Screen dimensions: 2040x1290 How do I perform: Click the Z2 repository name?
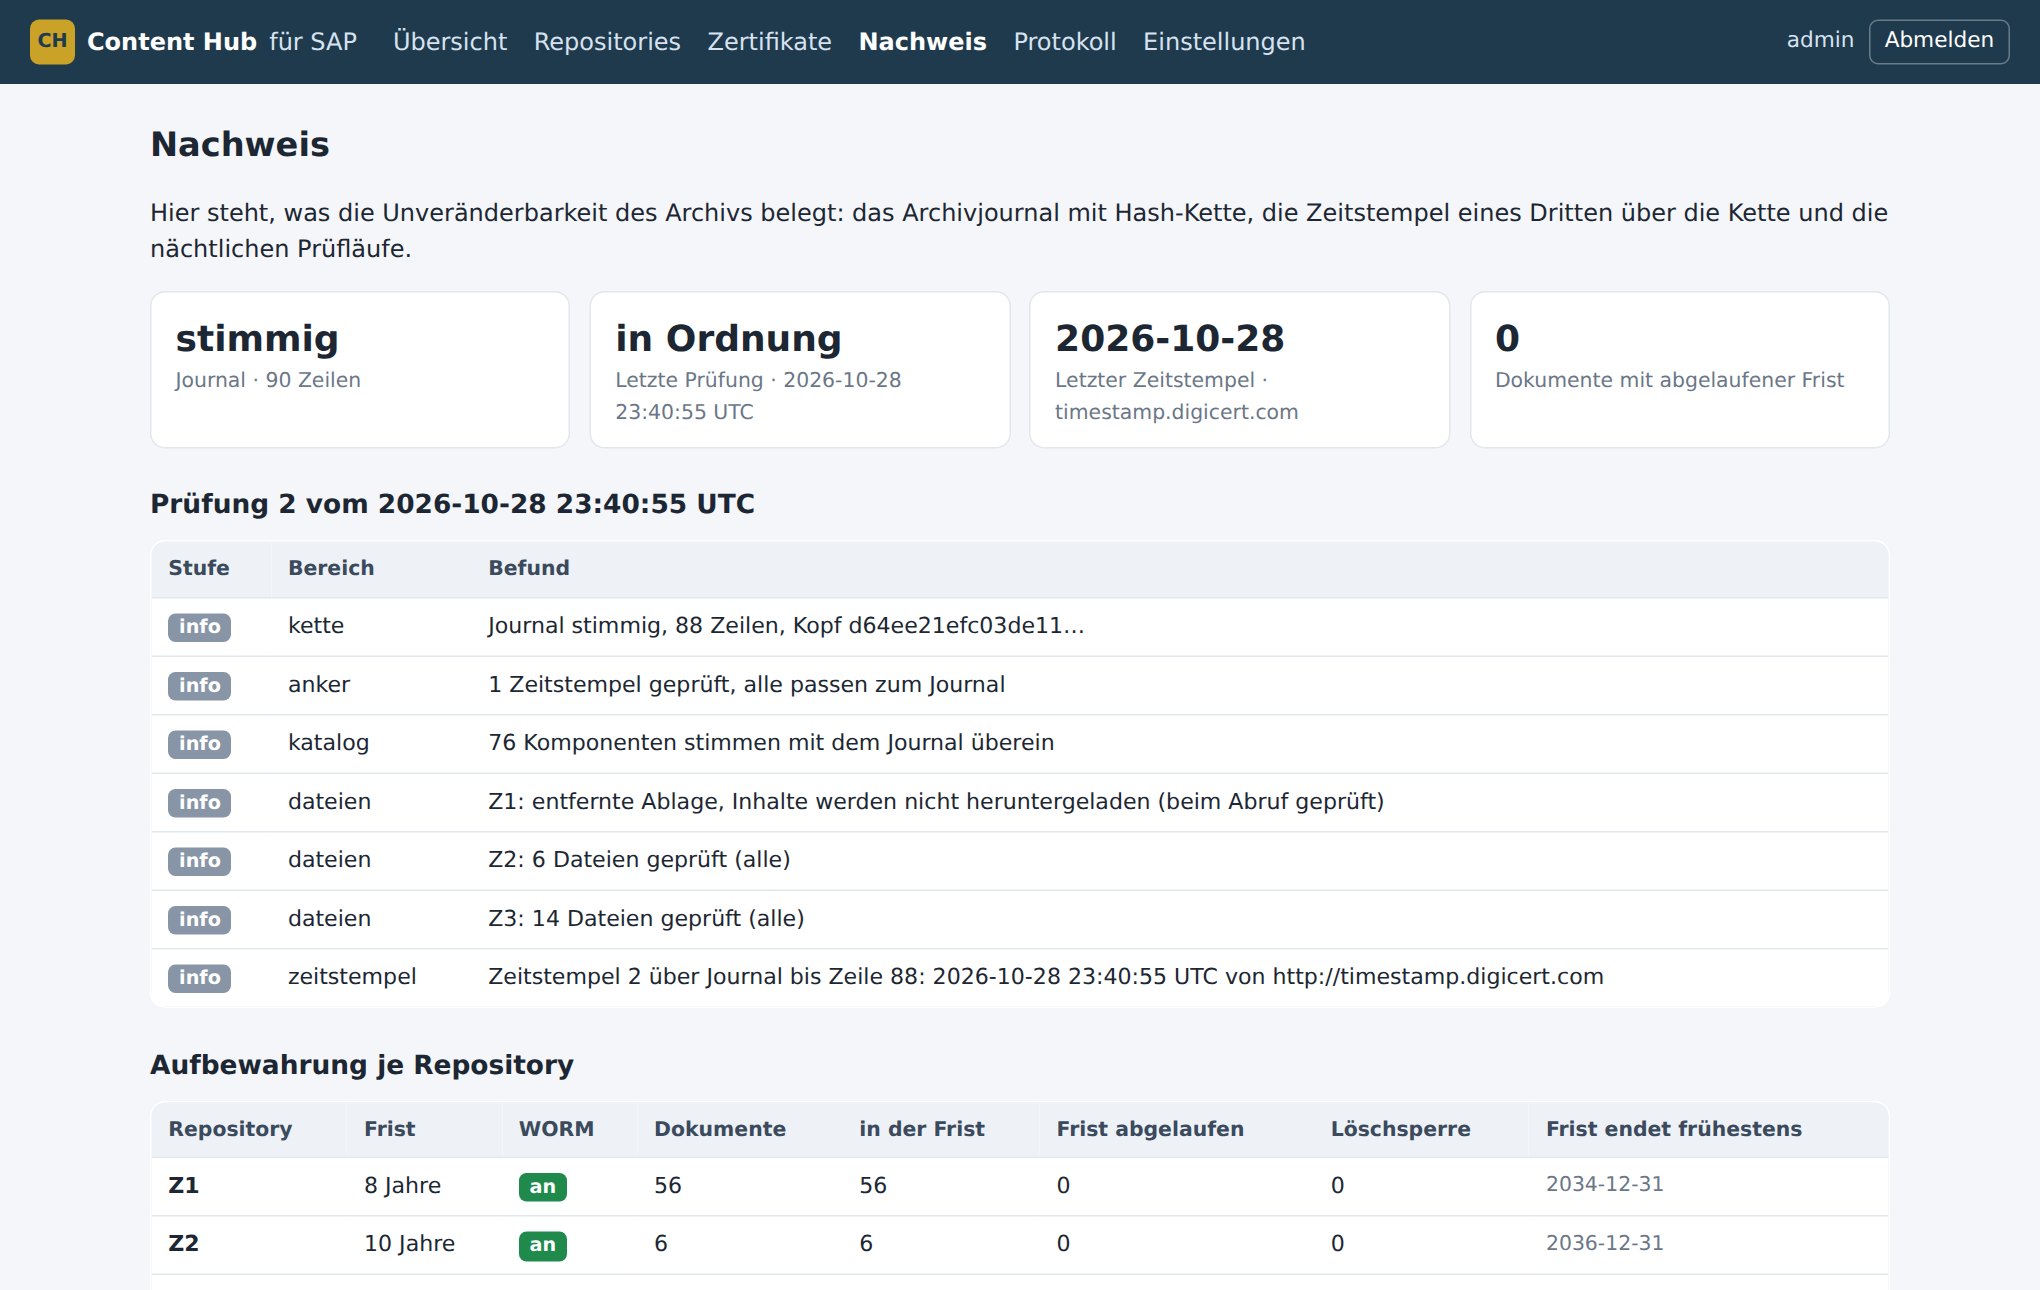(x=184, y=1244)
